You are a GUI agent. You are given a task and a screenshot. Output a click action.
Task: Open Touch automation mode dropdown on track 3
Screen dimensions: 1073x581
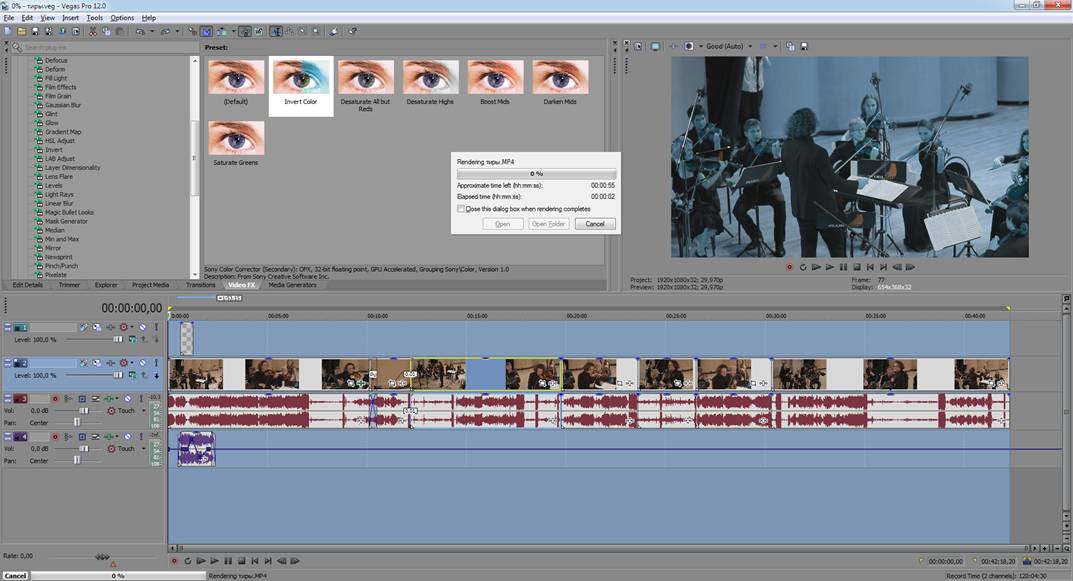click(144, 411)
